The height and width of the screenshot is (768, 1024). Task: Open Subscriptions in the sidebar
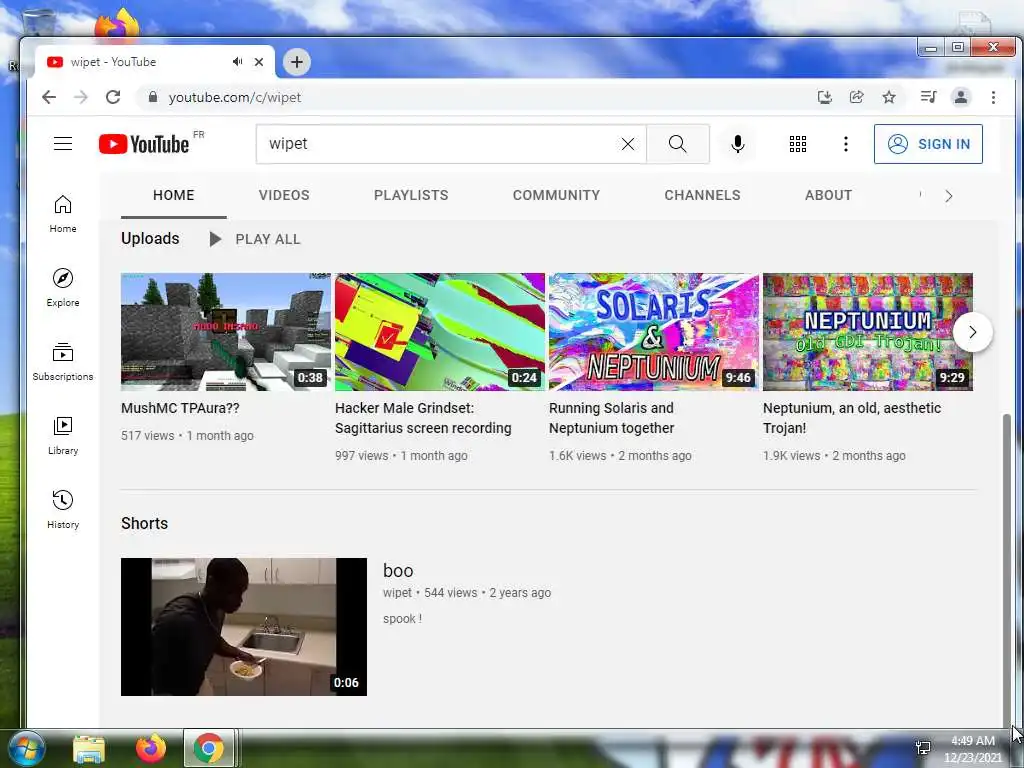[63, 362]
